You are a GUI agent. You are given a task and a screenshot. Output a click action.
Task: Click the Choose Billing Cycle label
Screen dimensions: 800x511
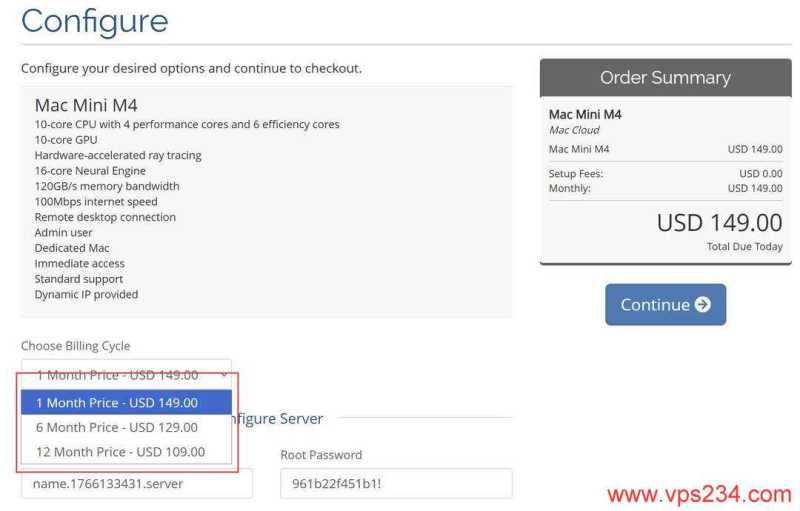[x=76, y=346]
